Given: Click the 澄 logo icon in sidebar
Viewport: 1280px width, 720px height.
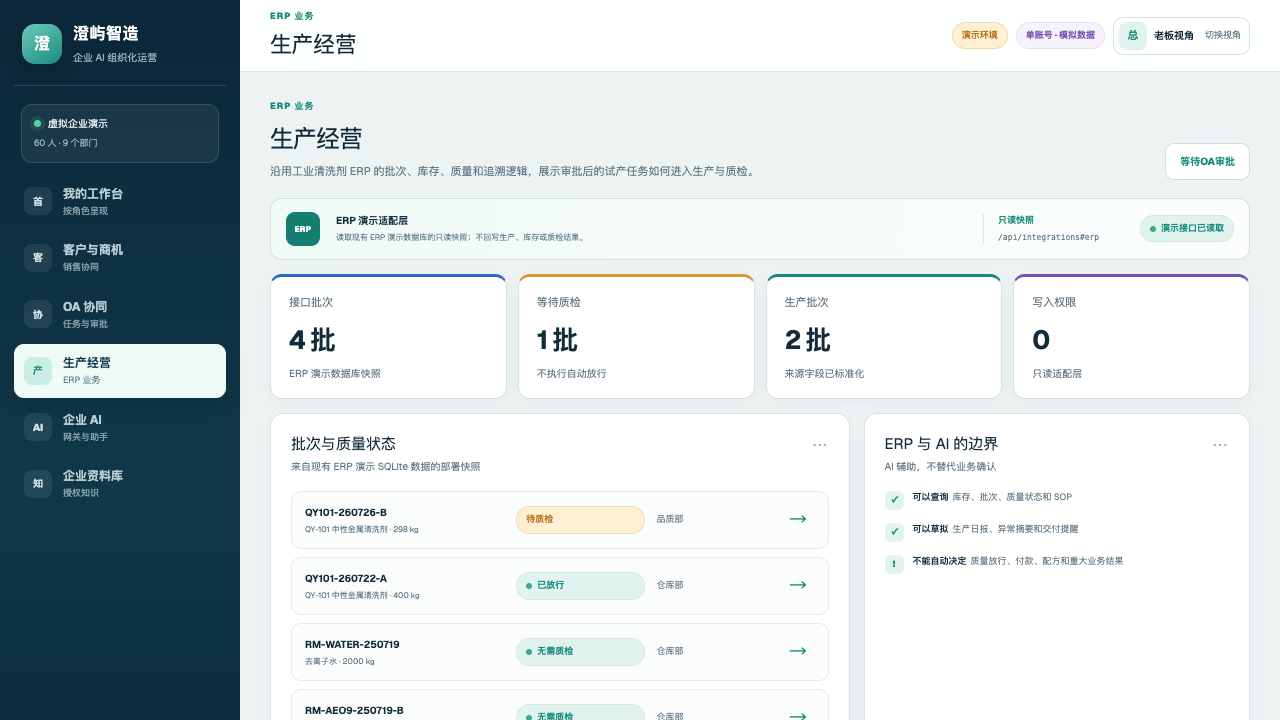Looking at the screenshot, I should (x=42, y=44).
